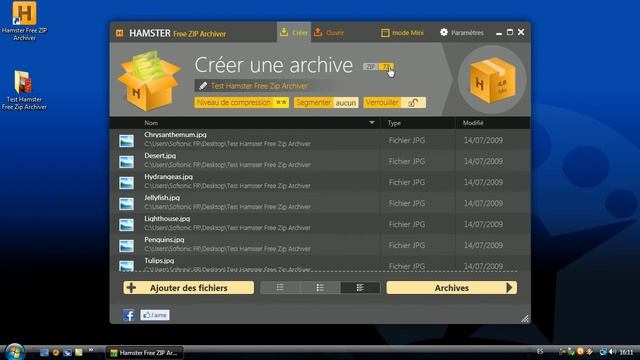Select the Desert.jpg file name
Screen dimensions: 640x360
tap(160, 156)
